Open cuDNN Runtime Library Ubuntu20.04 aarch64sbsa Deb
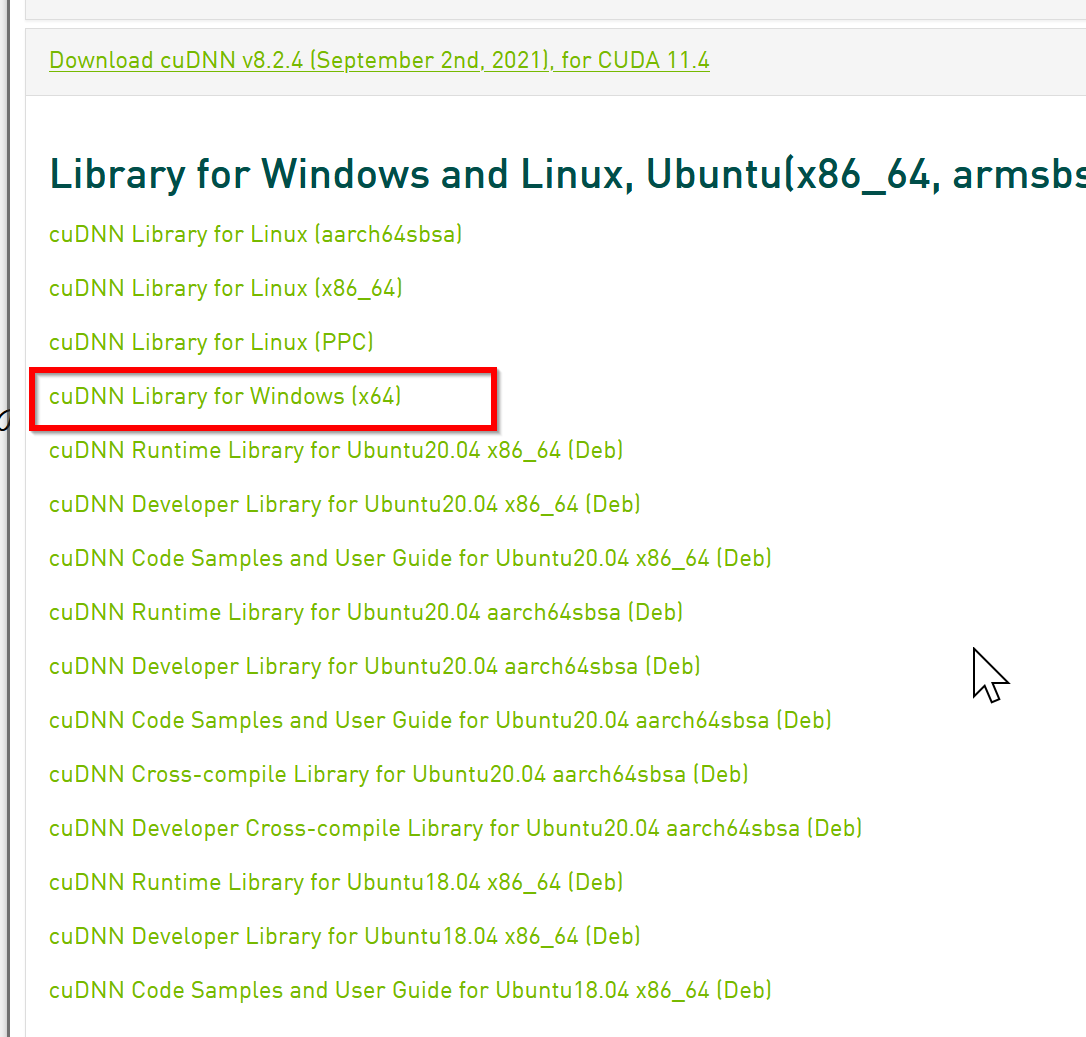This screenshot has width=1086, height=1037. (x=366, y=612)
